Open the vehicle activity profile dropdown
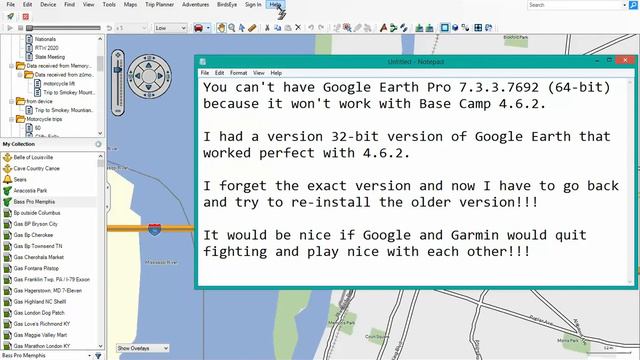The image size is (640, 360). tap(208, 28)
